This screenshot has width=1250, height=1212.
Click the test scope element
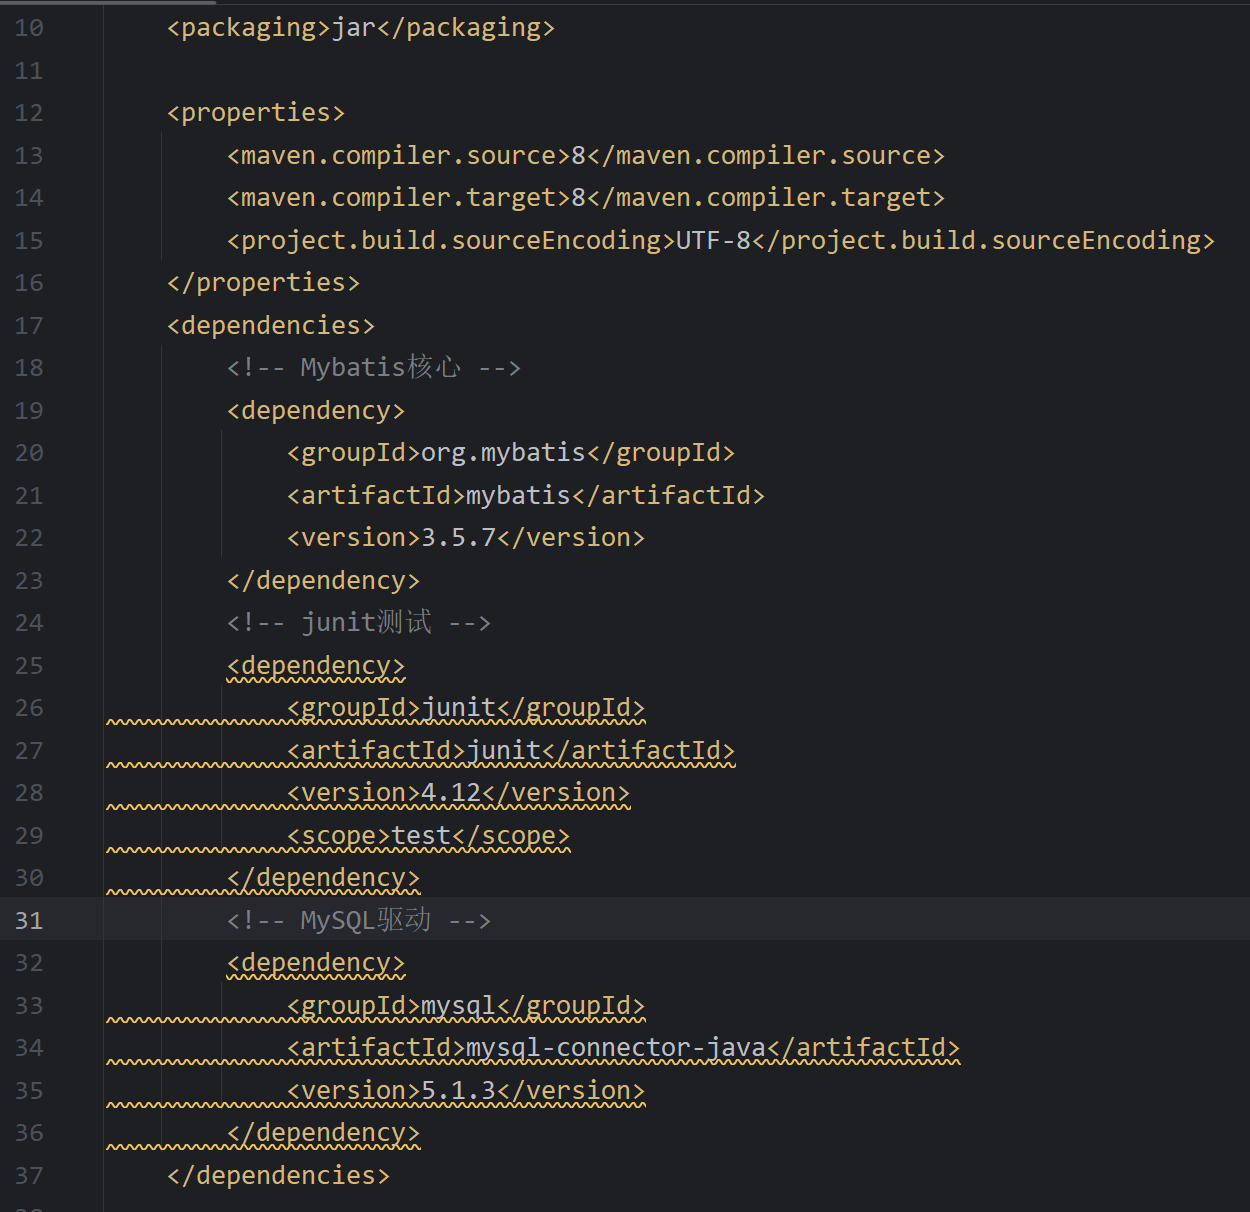click(x=428, y=836)
